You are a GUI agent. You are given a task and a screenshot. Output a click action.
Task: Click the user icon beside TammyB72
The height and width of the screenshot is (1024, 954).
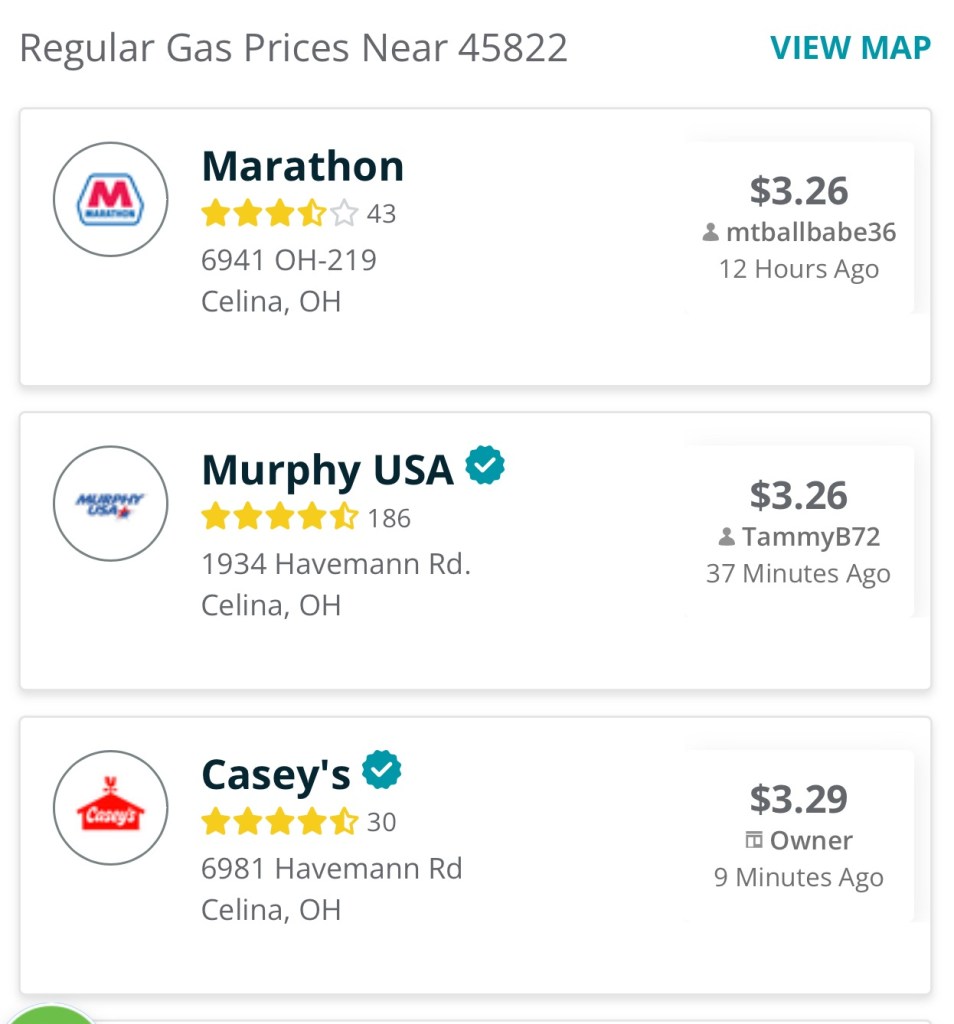[x=727, y=537]
